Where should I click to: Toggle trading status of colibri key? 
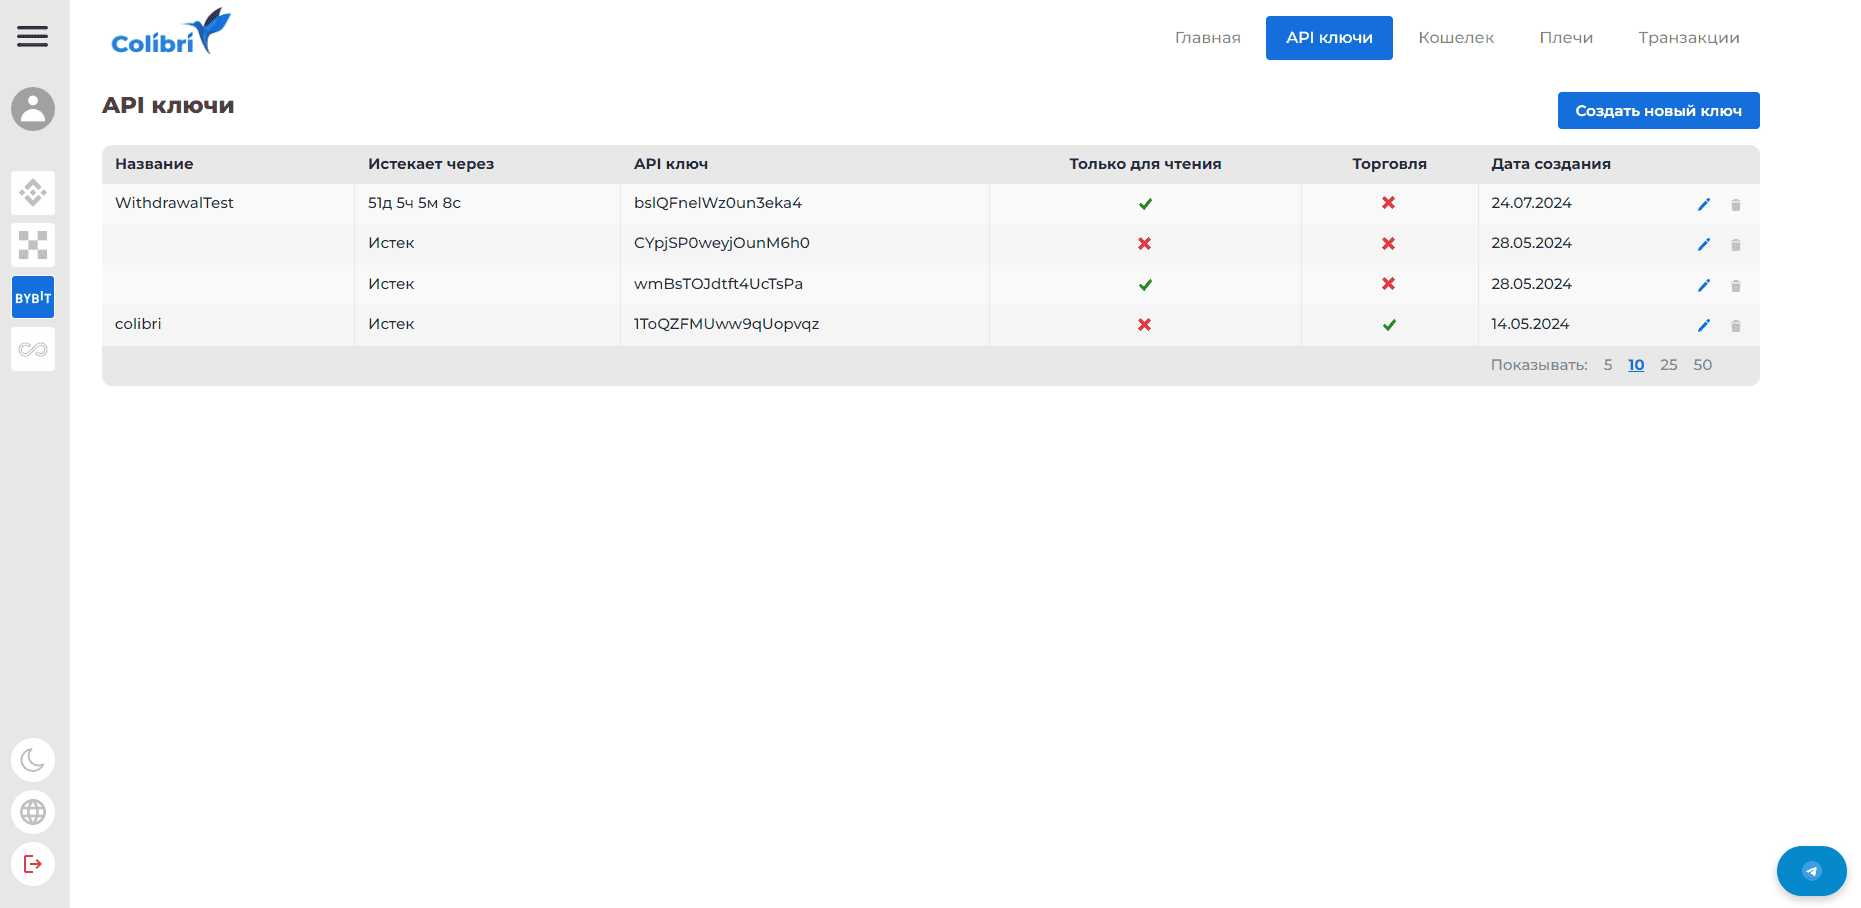1388,324
